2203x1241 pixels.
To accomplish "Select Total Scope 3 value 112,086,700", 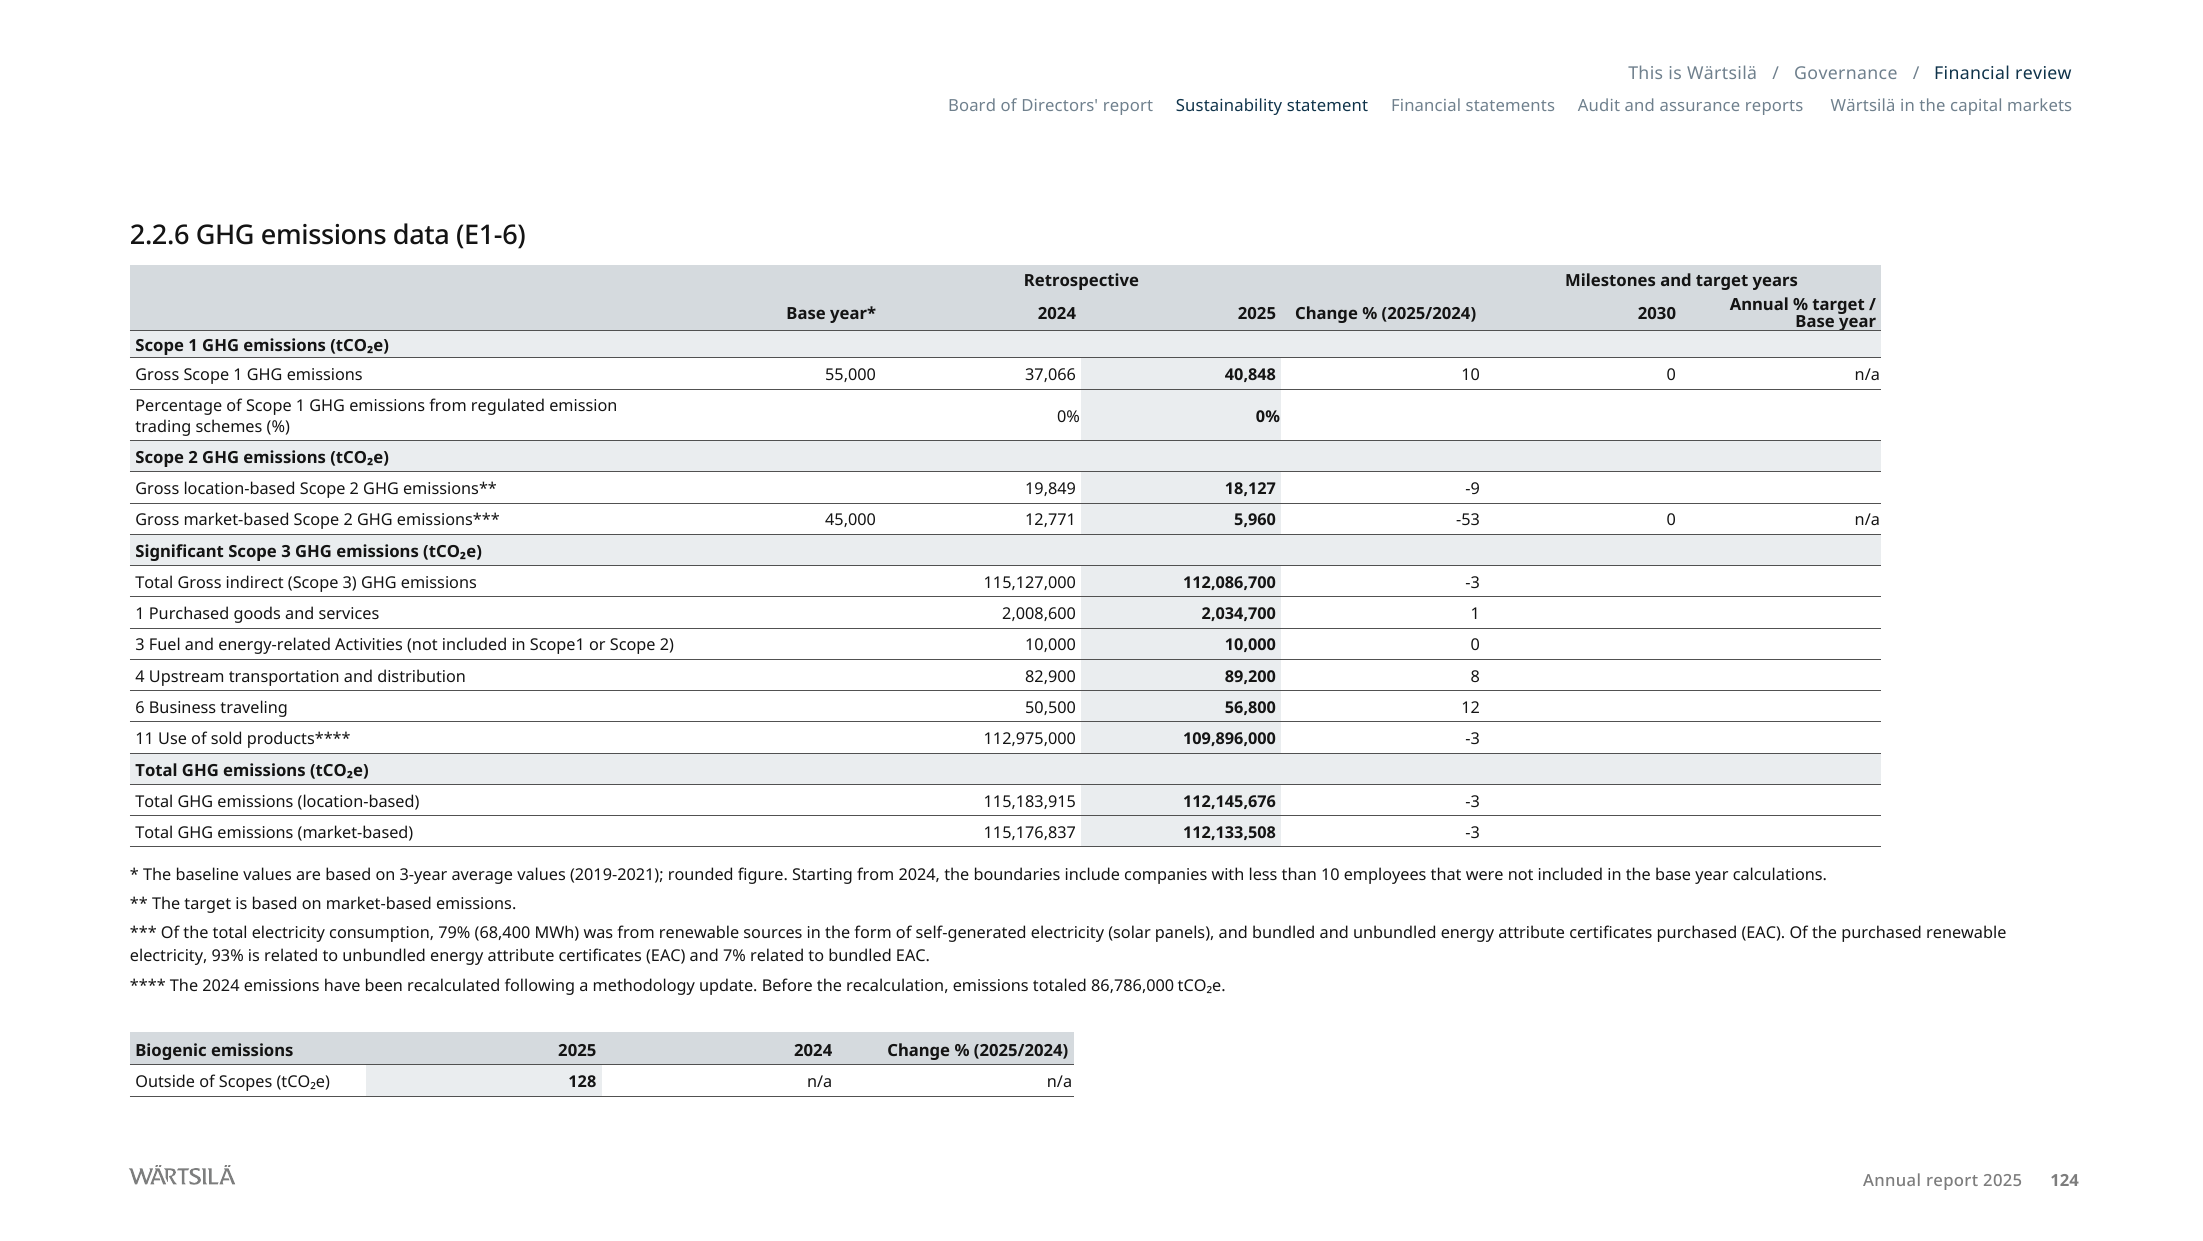I will point(1229,582).
